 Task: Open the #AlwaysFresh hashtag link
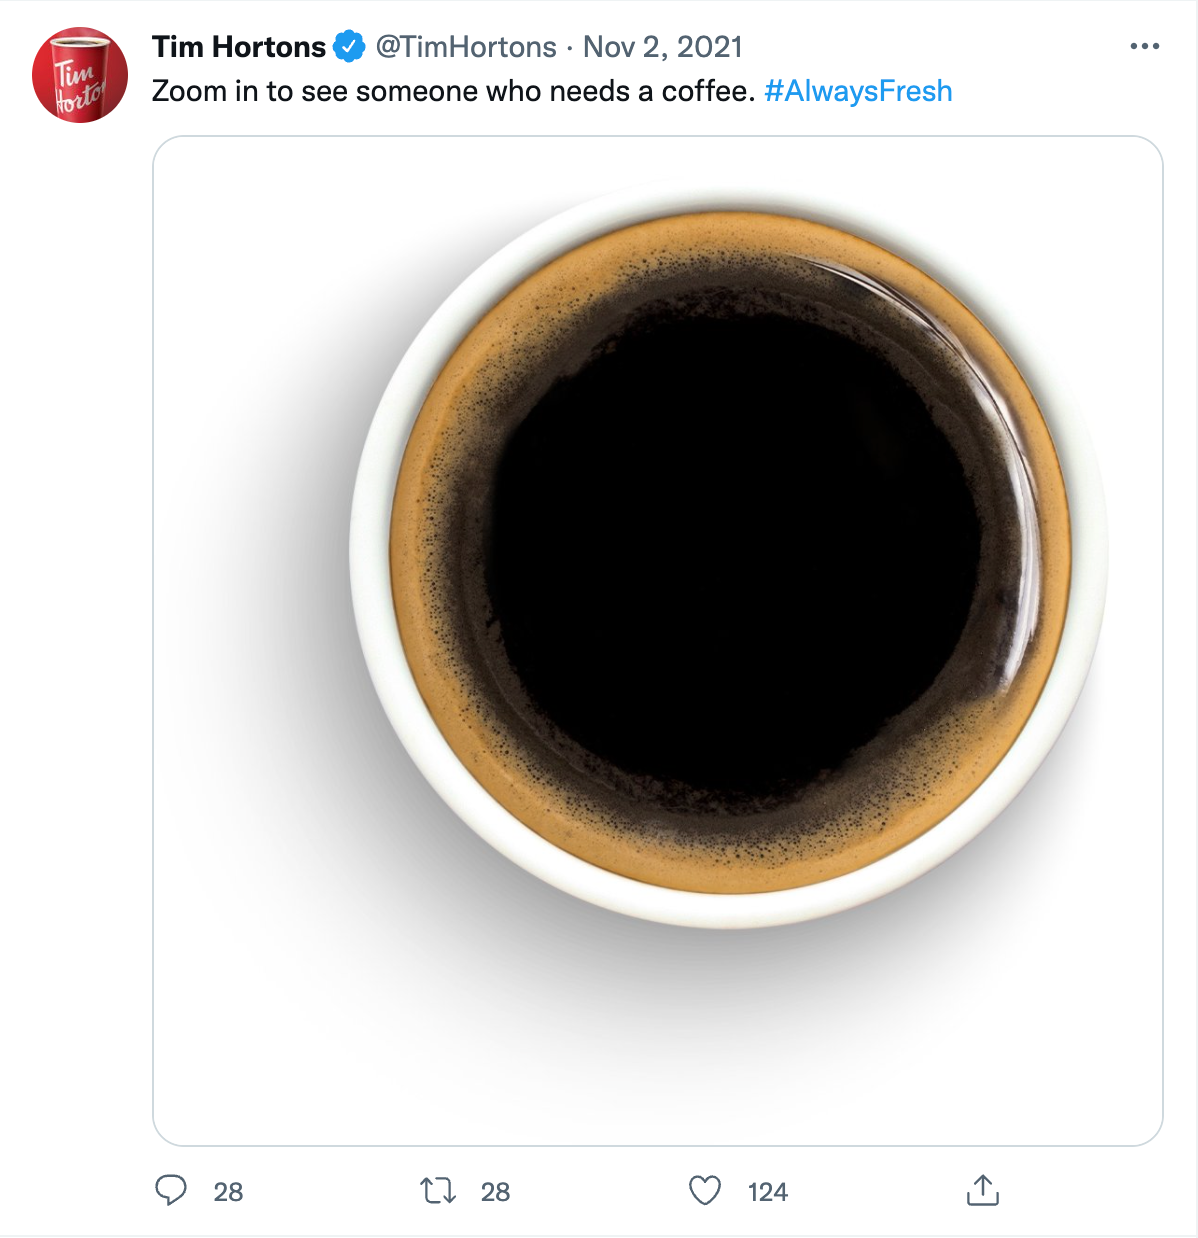point(858,91)
